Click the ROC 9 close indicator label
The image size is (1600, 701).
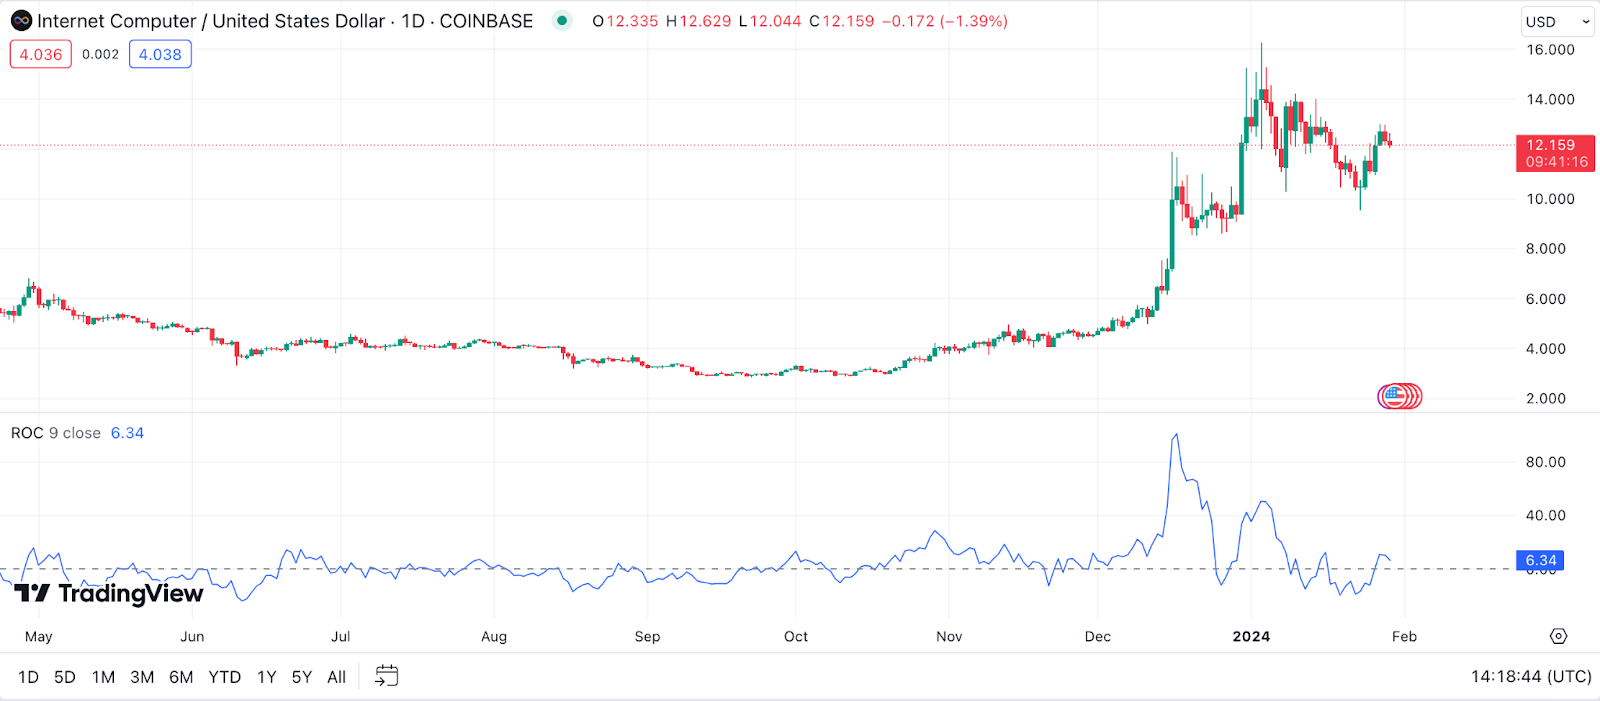[x=56, y=433]
